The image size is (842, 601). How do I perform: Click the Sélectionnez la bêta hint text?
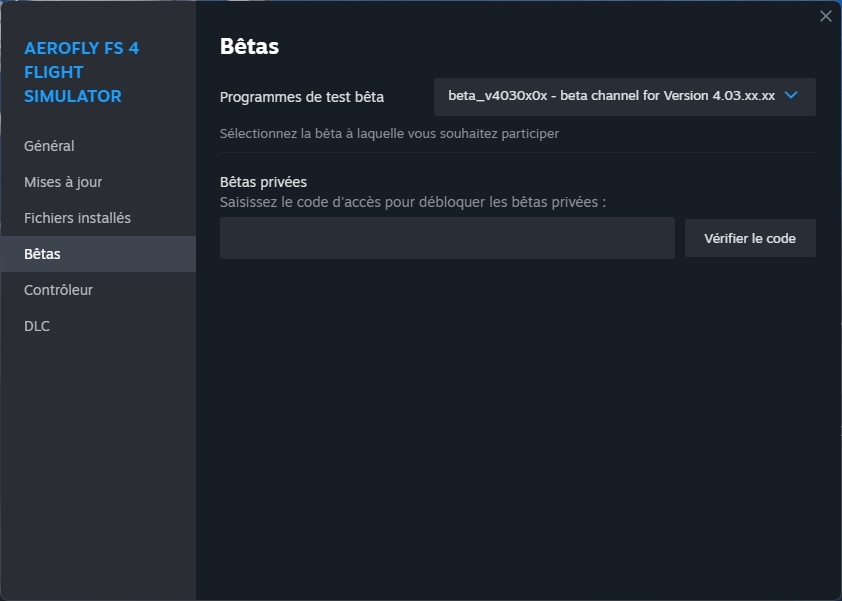tap(389, 133)
